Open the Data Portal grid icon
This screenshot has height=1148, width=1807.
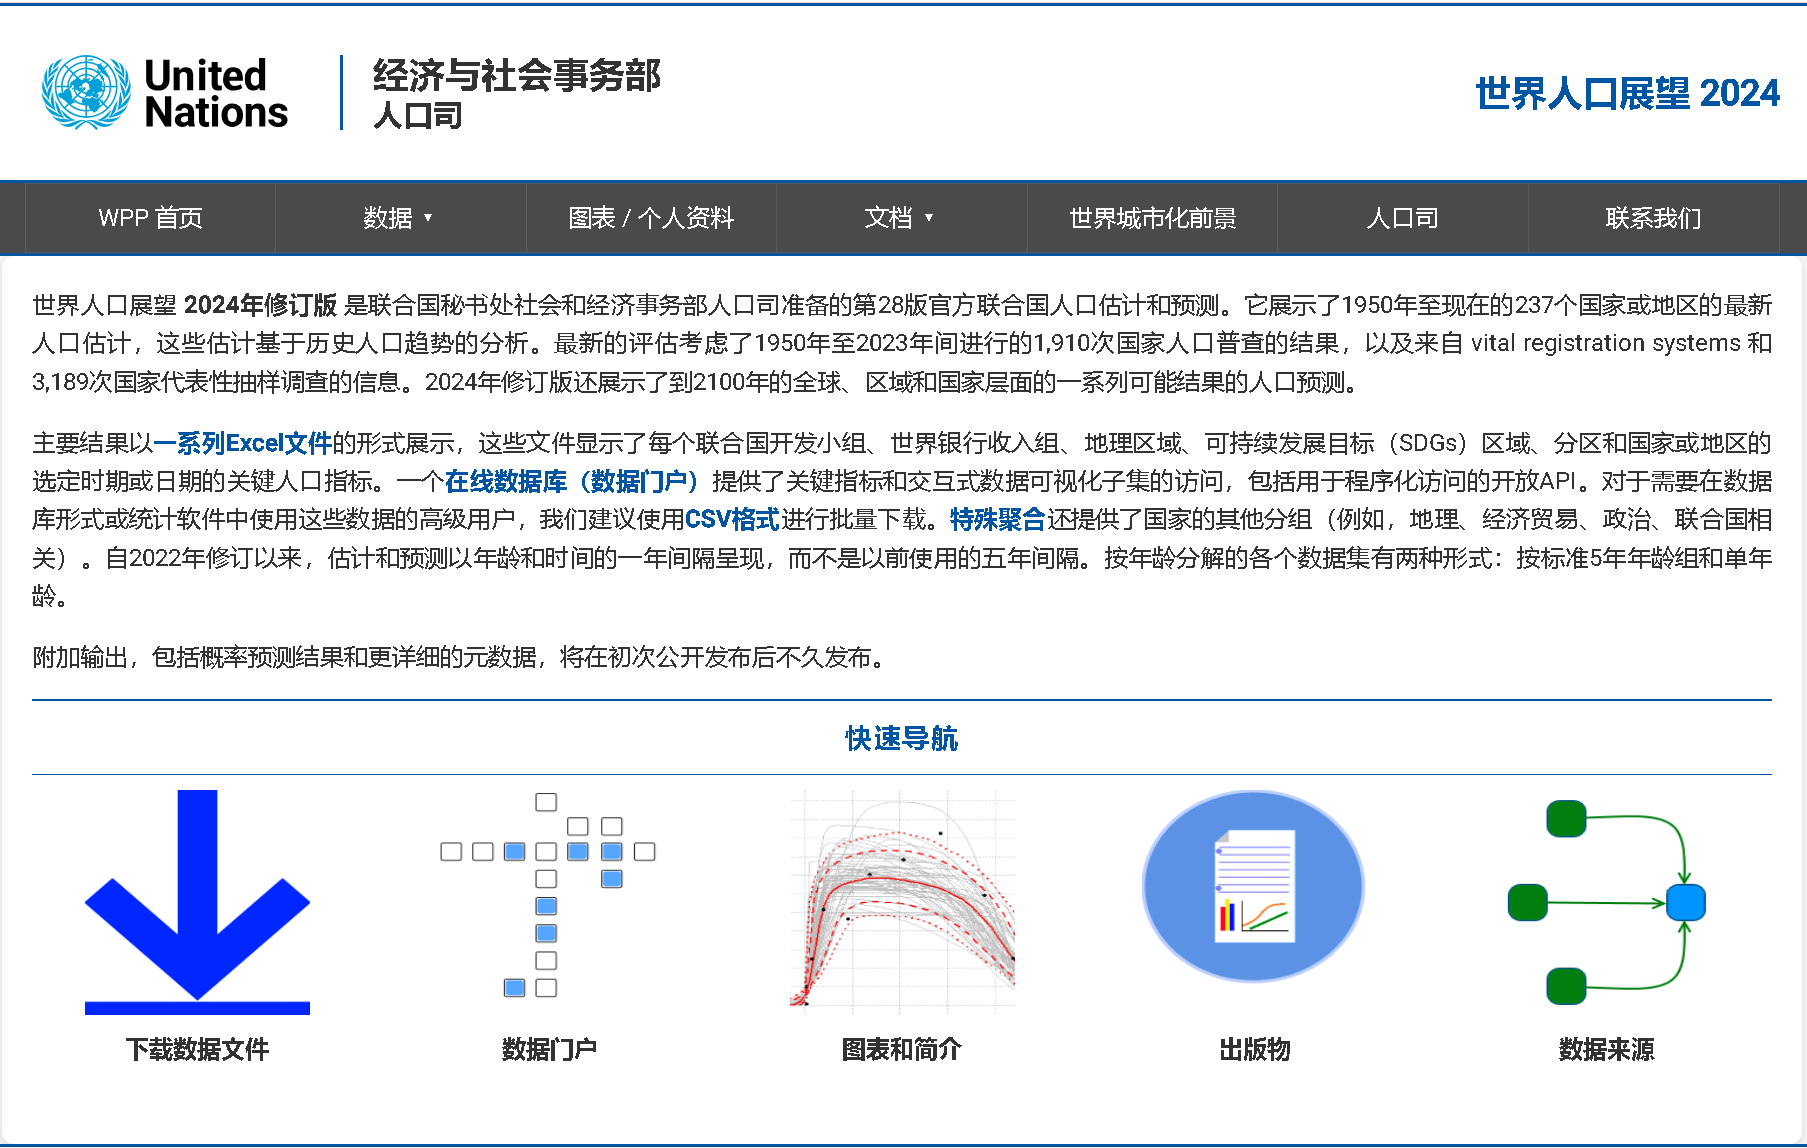[548, 895]
